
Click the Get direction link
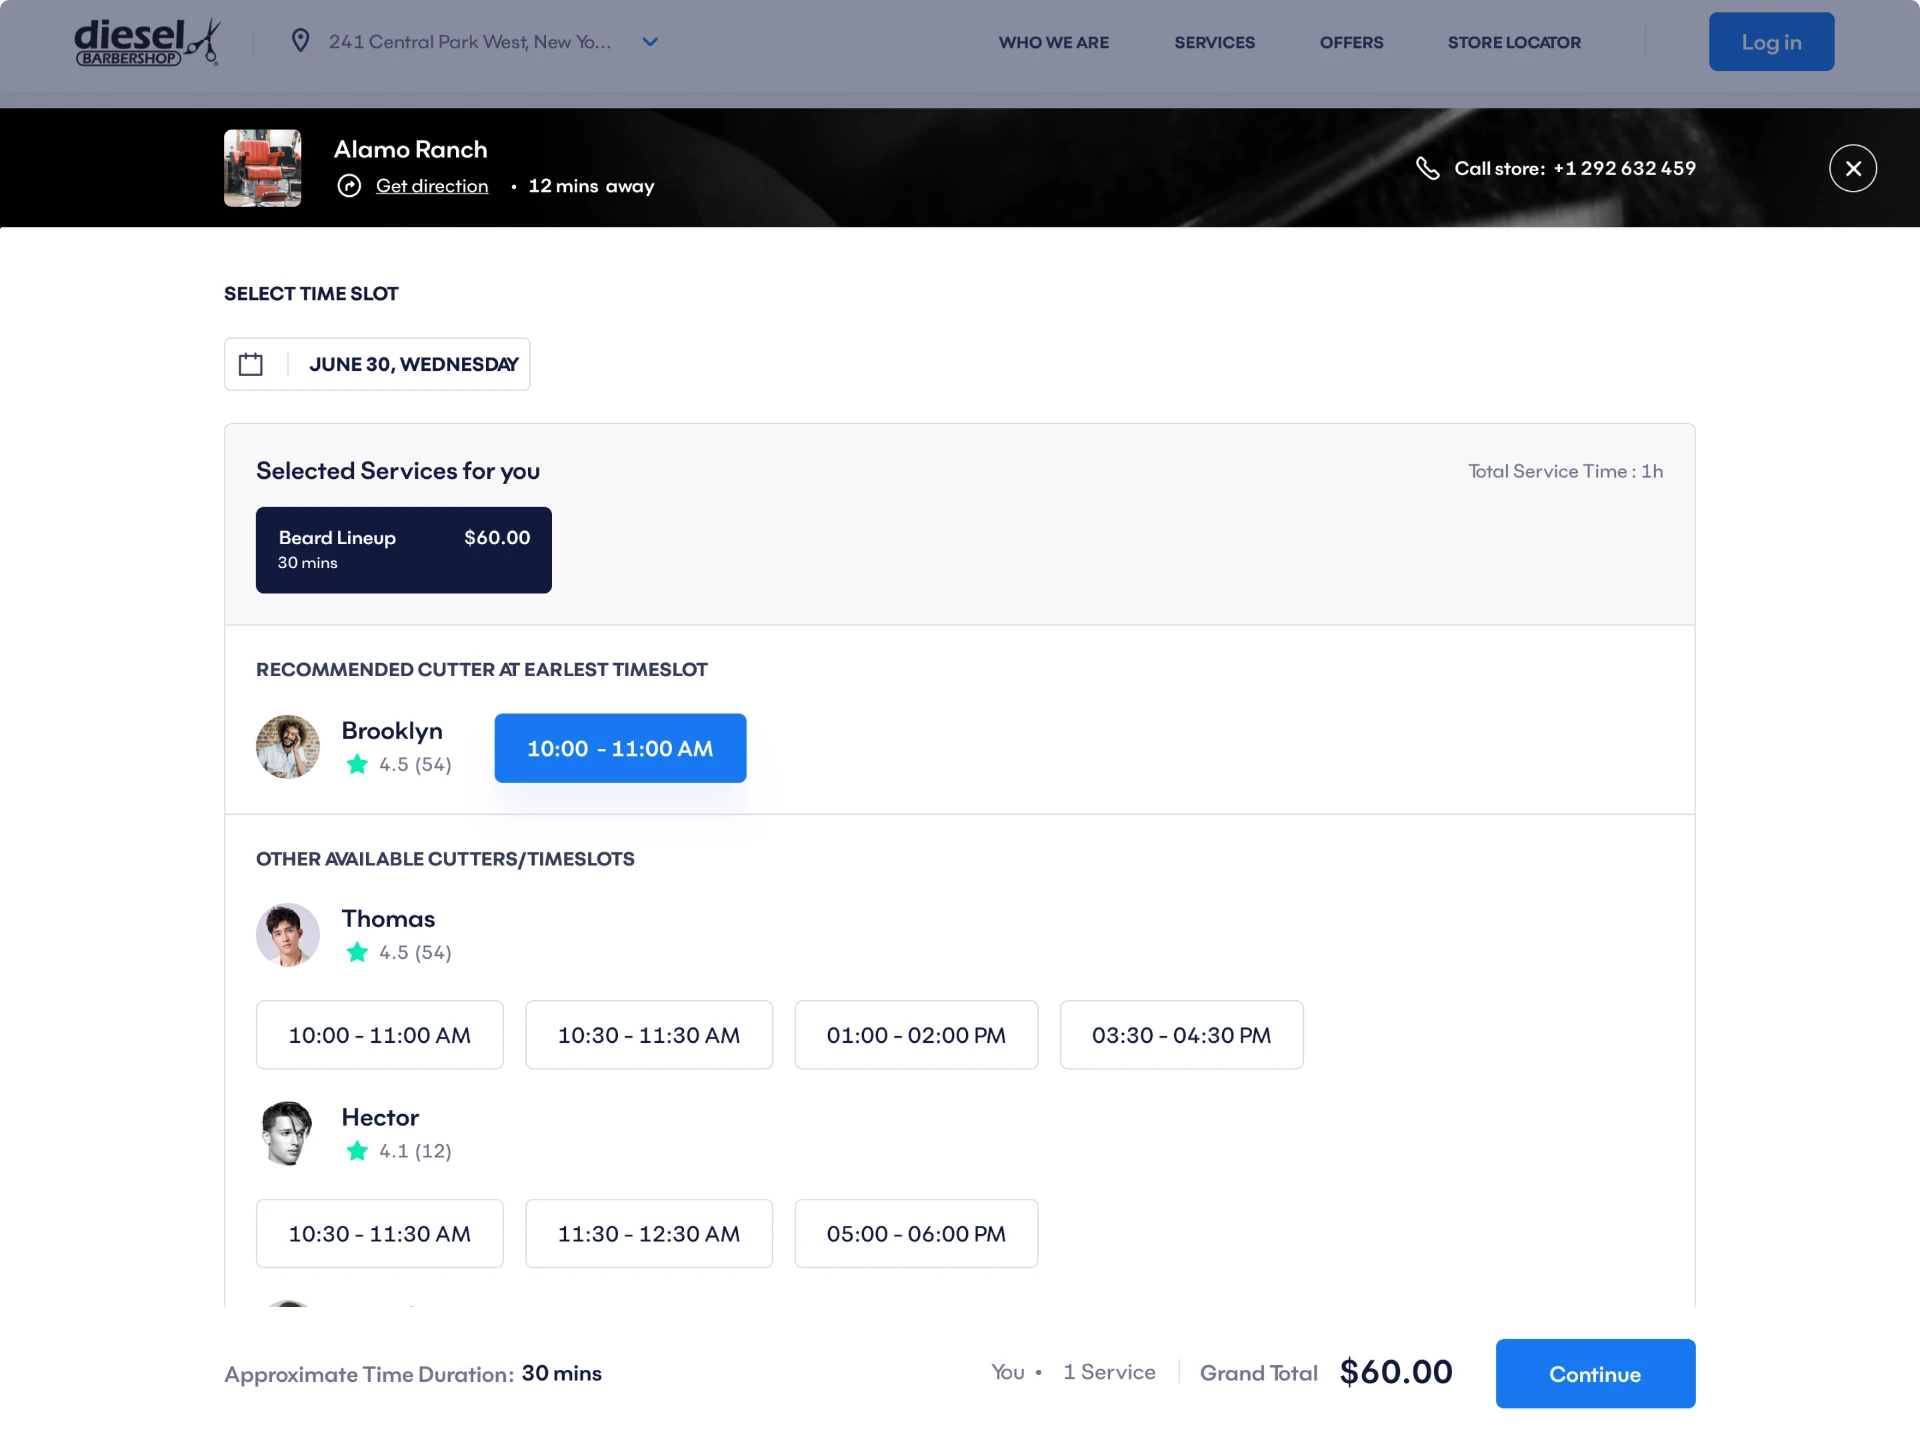click(432, 186)
